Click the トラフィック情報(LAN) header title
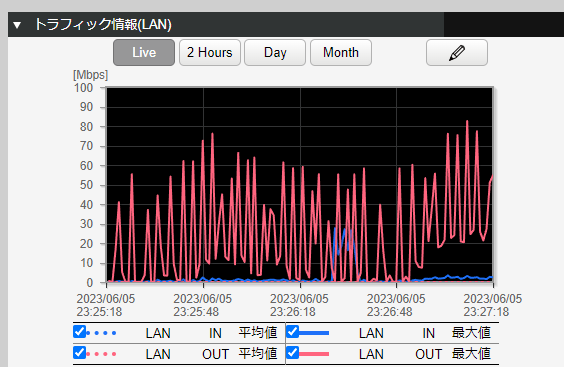The image size is (564, 367). tap(103, 24)
